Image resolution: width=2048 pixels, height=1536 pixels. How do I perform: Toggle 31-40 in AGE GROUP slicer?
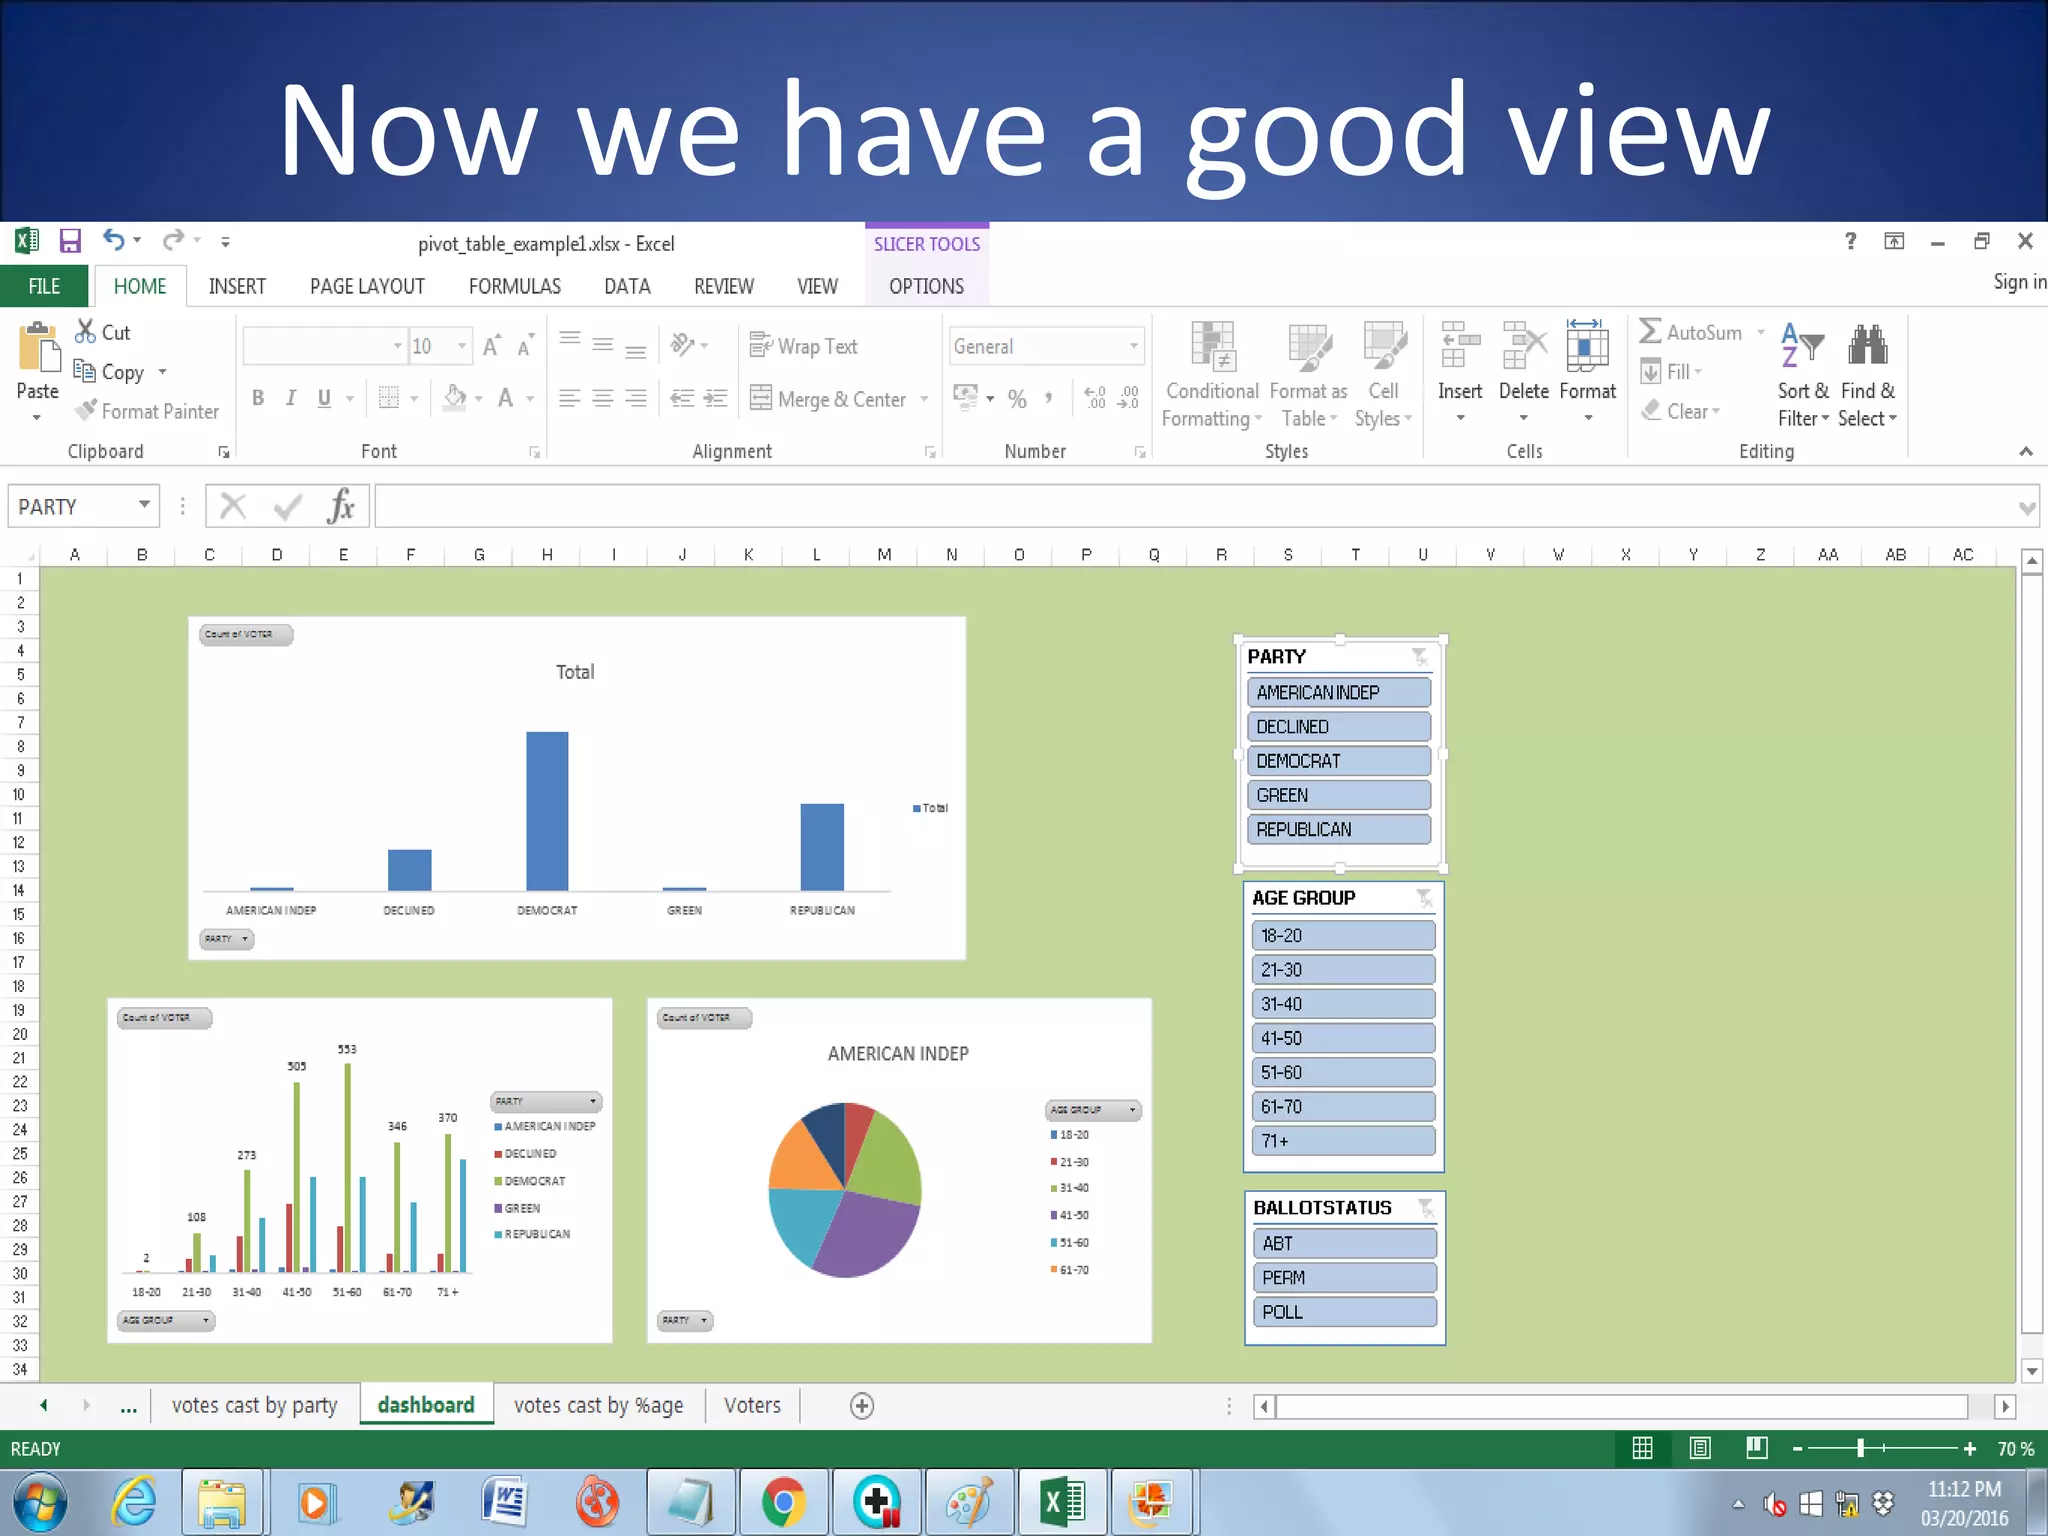click(x=1342, y=1004)
